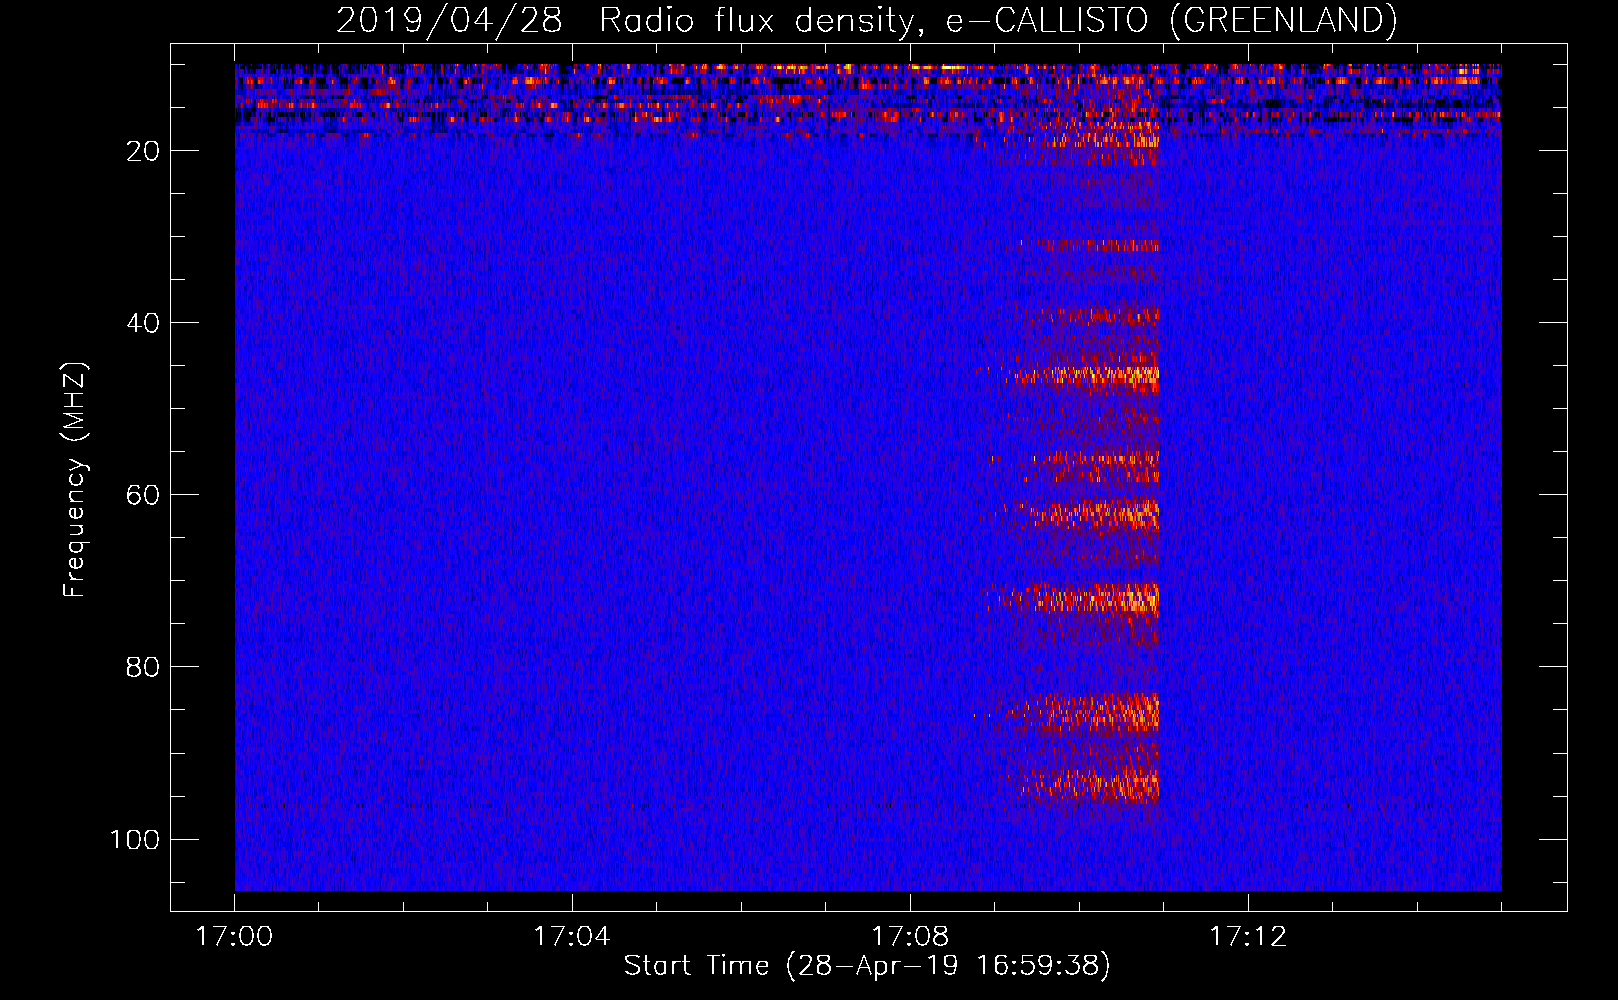1618x1000 pixels.
Task: Click the "Frequency (MHZ)" axis label
Action: click(75, 479)
